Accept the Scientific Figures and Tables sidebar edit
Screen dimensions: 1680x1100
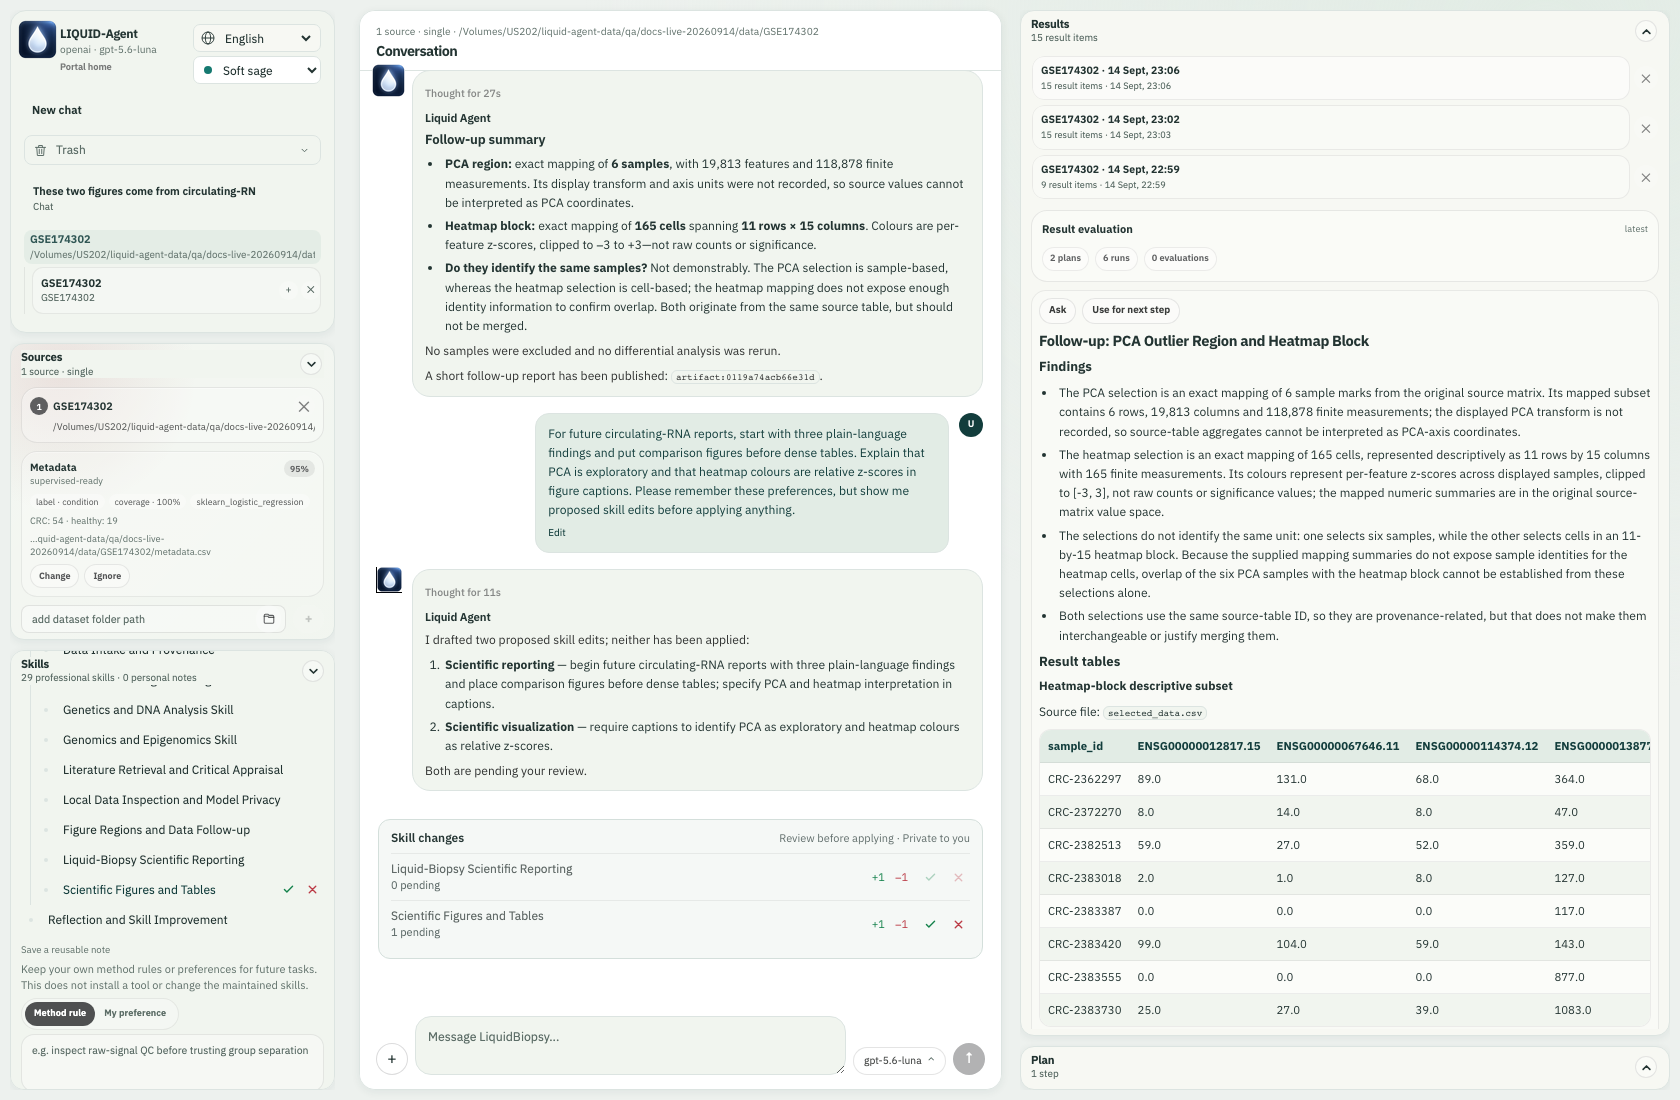[x=288, y=889]
